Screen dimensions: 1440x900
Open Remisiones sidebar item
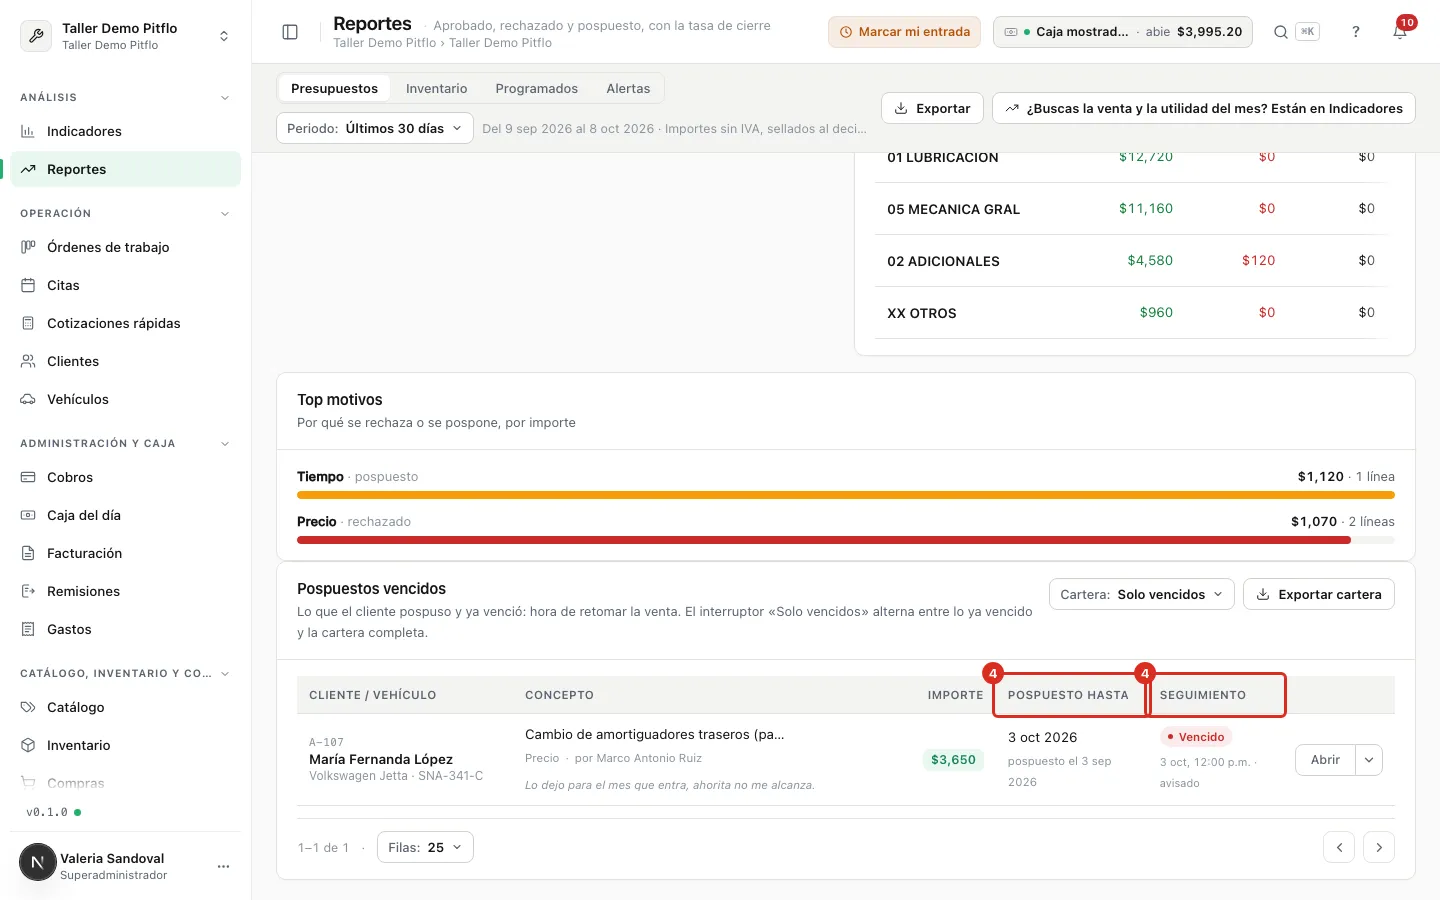tap(126, 591)
